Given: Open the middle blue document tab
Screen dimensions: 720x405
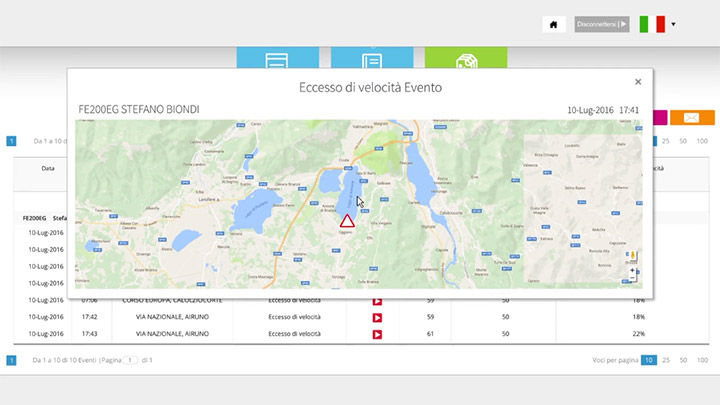Looking at the screenshot, I should coord(371,60).
